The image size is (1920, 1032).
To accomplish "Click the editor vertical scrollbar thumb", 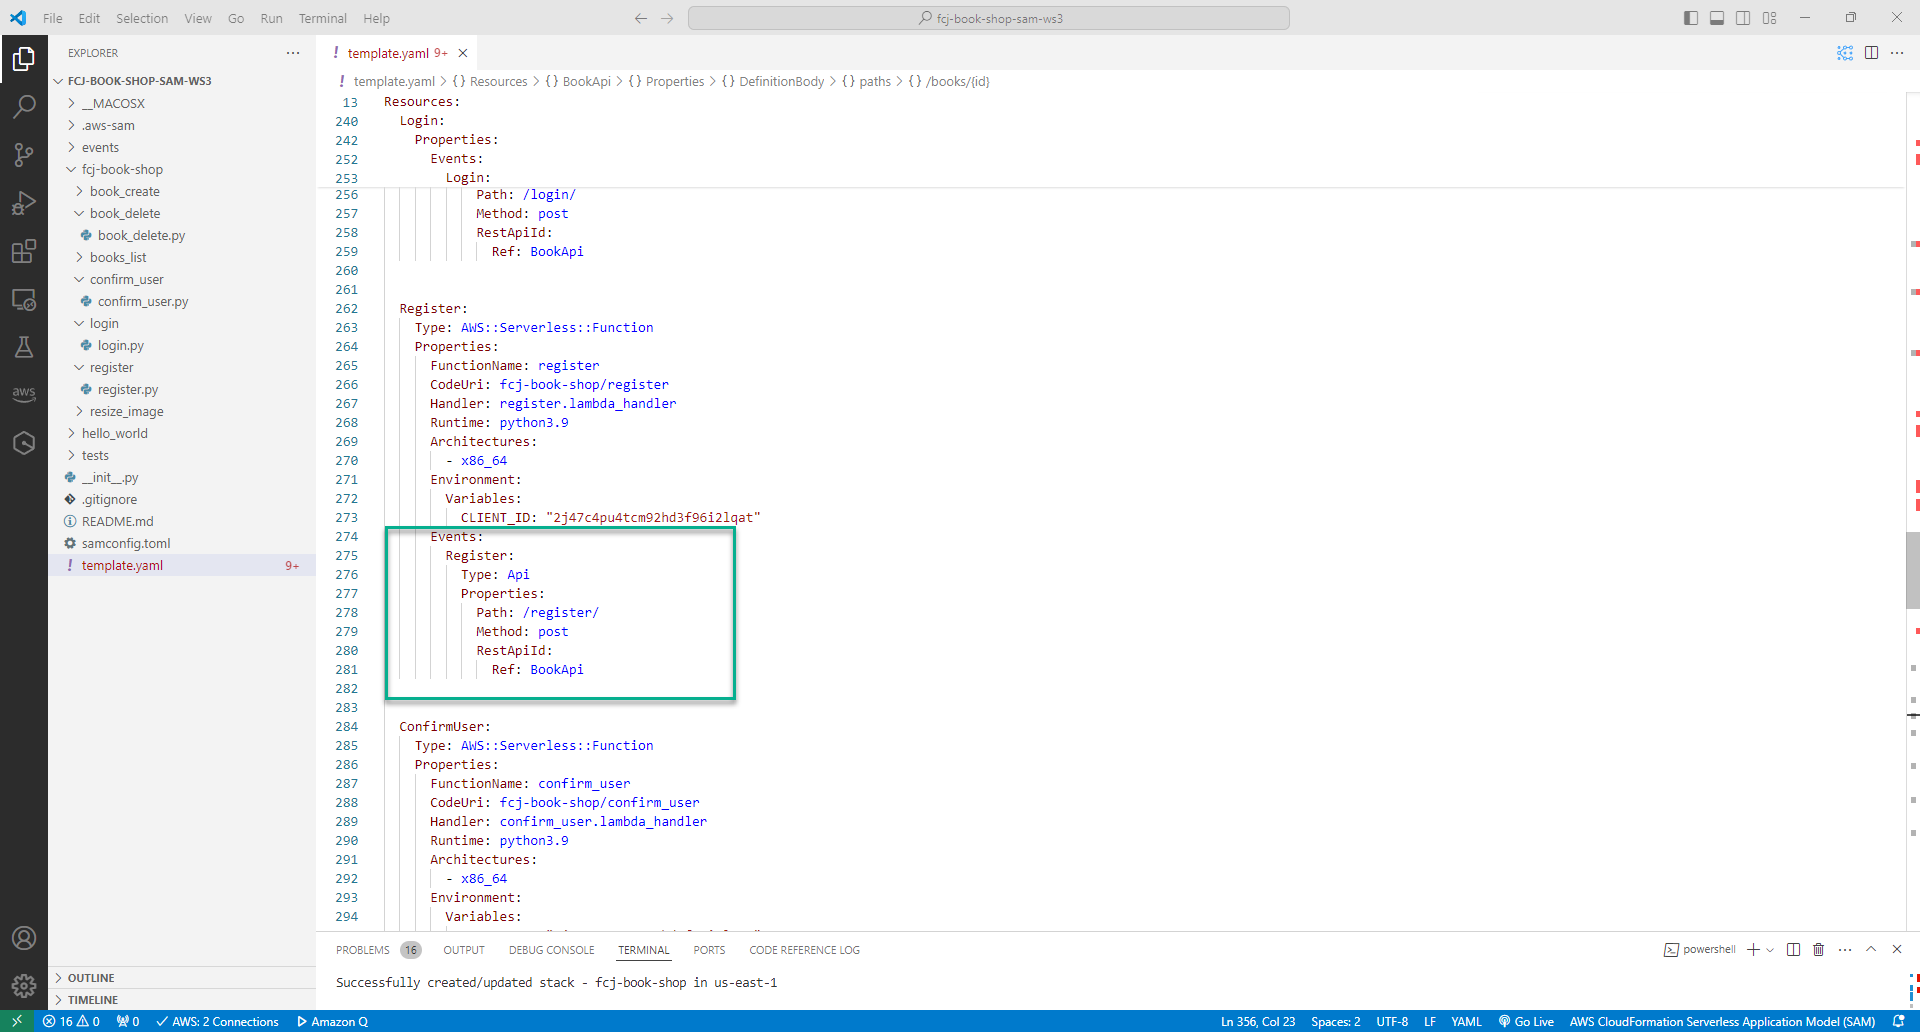I will tap(1912, 570).
